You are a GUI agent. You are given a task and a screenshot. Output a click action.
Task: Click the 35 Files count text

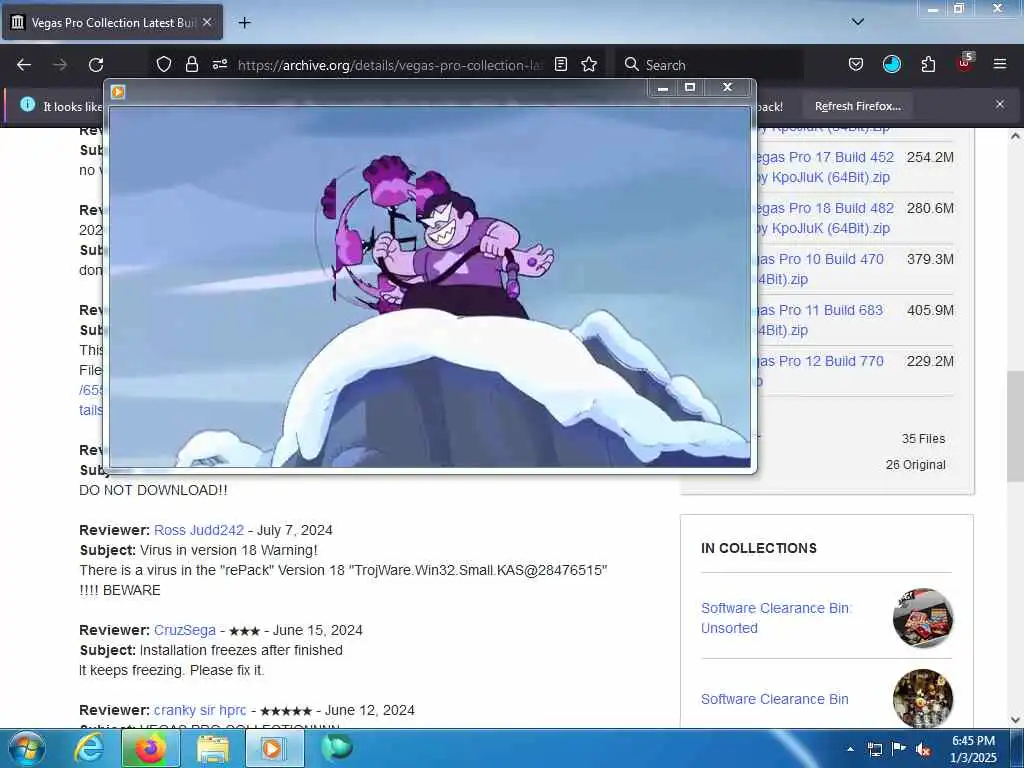click(x=923, y=439)
